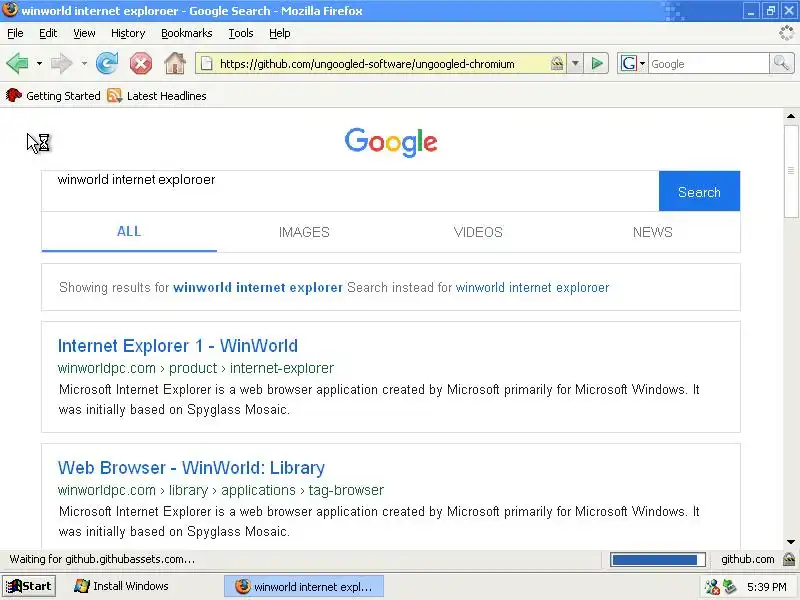
Task: Click the Google logo
Action: coord(391,142)
